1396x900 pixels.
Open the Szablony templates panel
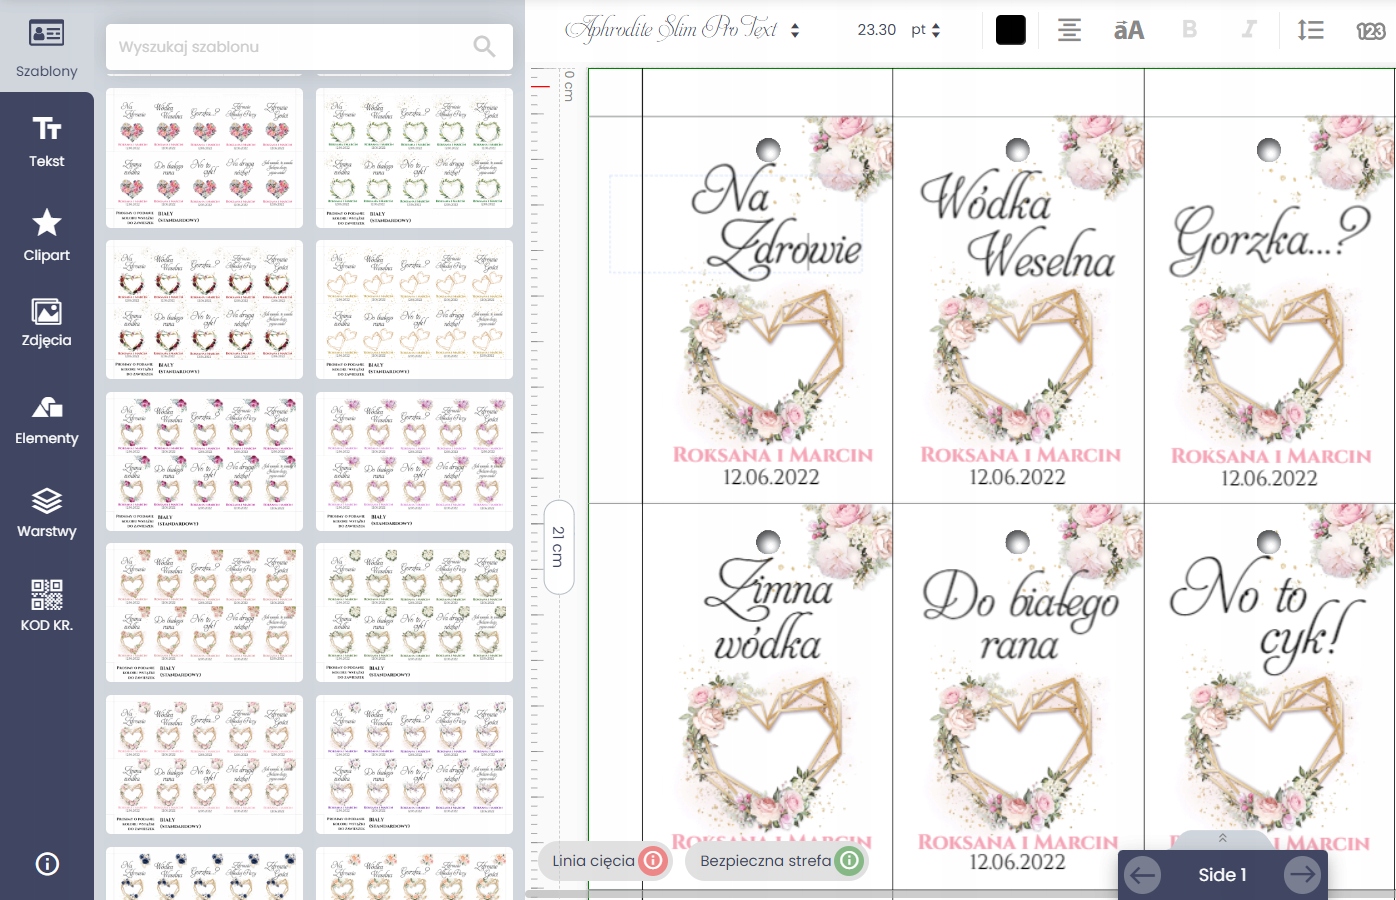click(46, 48)
